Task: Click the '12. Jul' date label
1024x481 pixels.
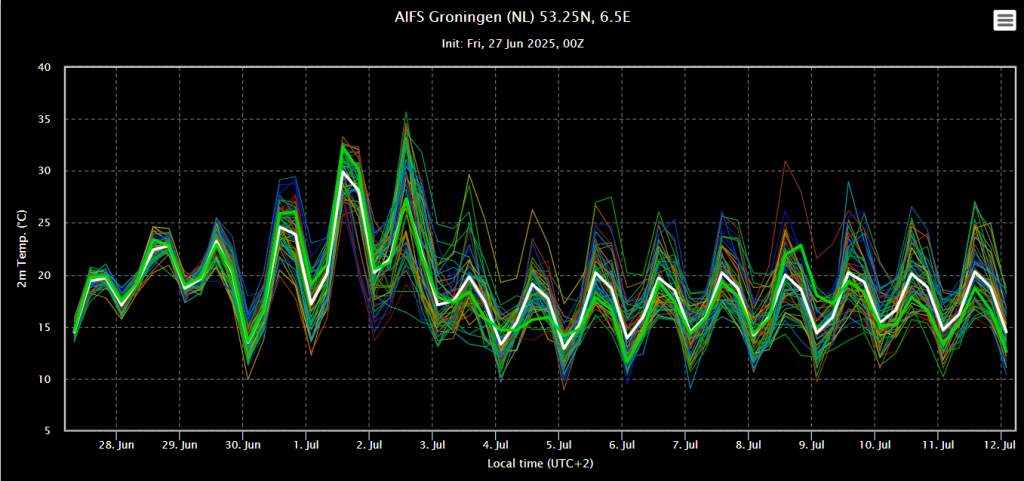Action: pos(1001,445)
